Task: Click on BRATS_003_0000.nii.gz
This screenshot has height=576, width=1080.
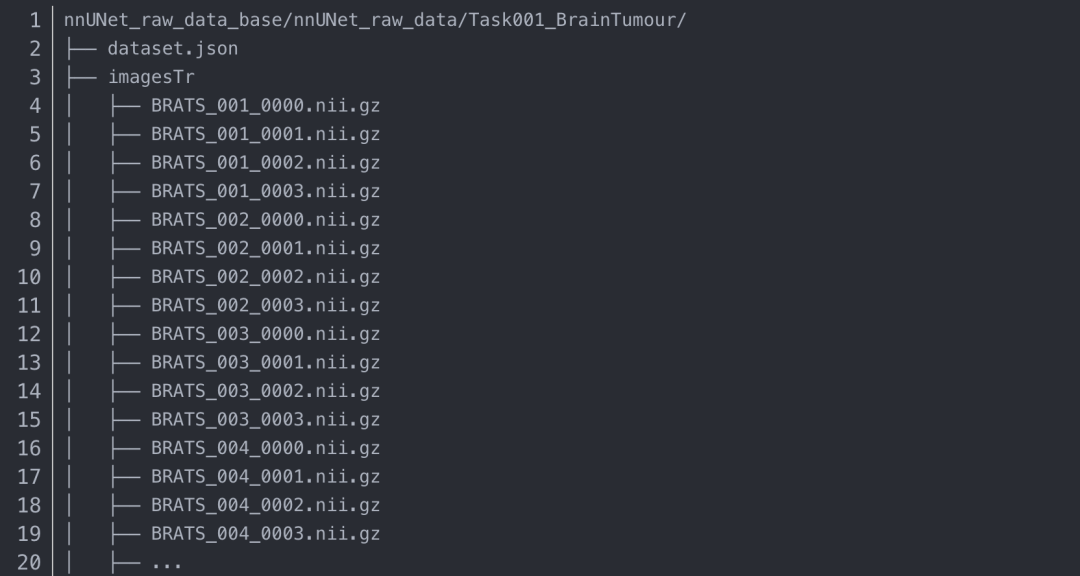Action: click(265, 334)
